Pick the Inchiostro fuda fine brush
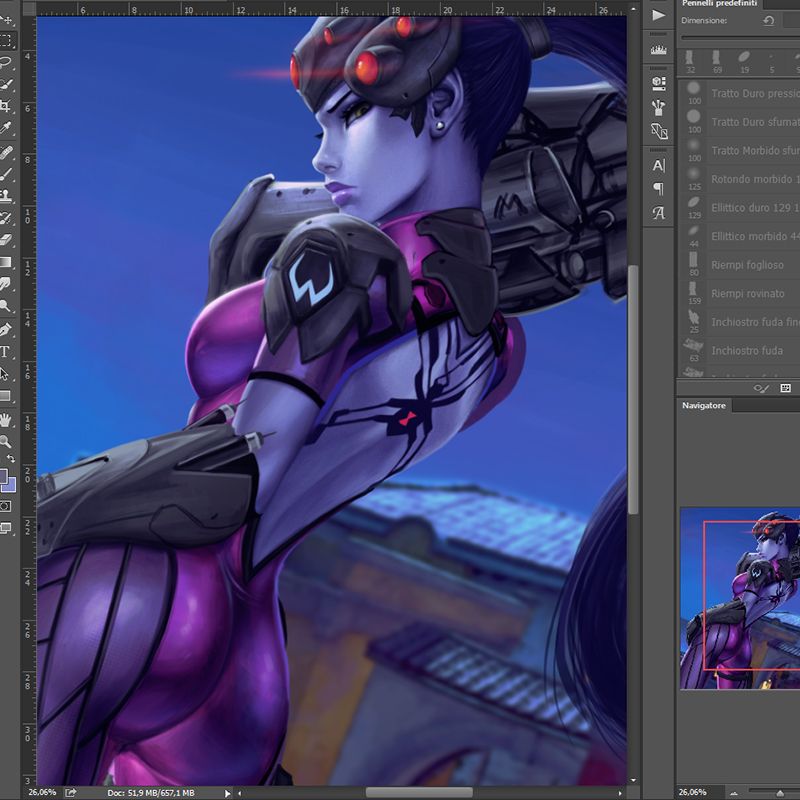Screen dimensions: 800x800 tap(740, 322)
